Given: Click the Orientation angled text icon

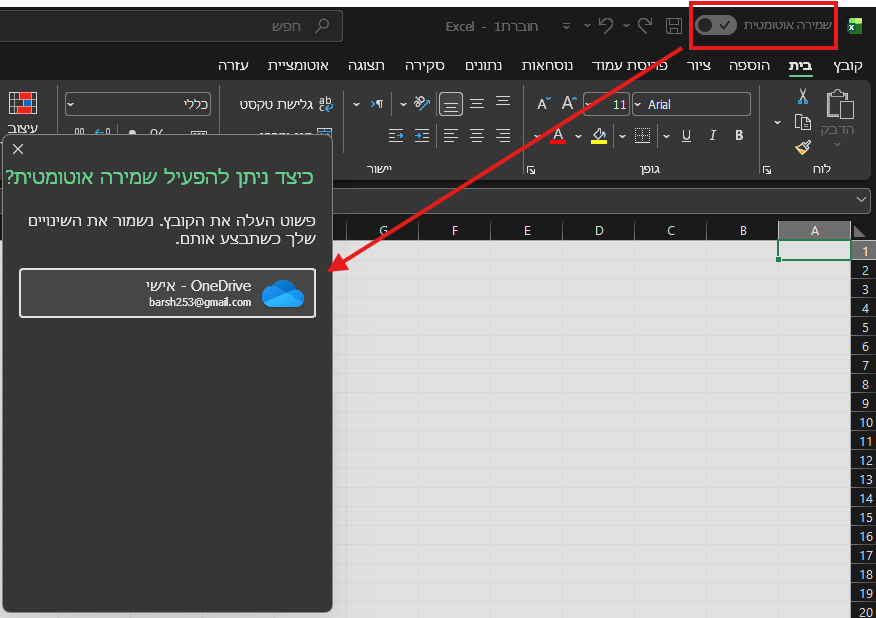Looking at the screenshot, I should pos(422,103).
